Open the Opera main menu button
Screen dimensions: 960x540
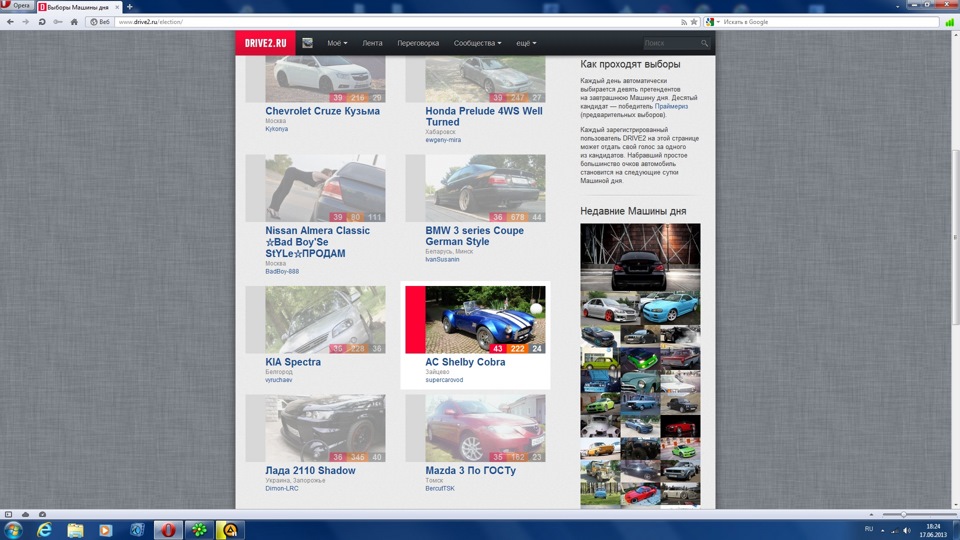17,6
